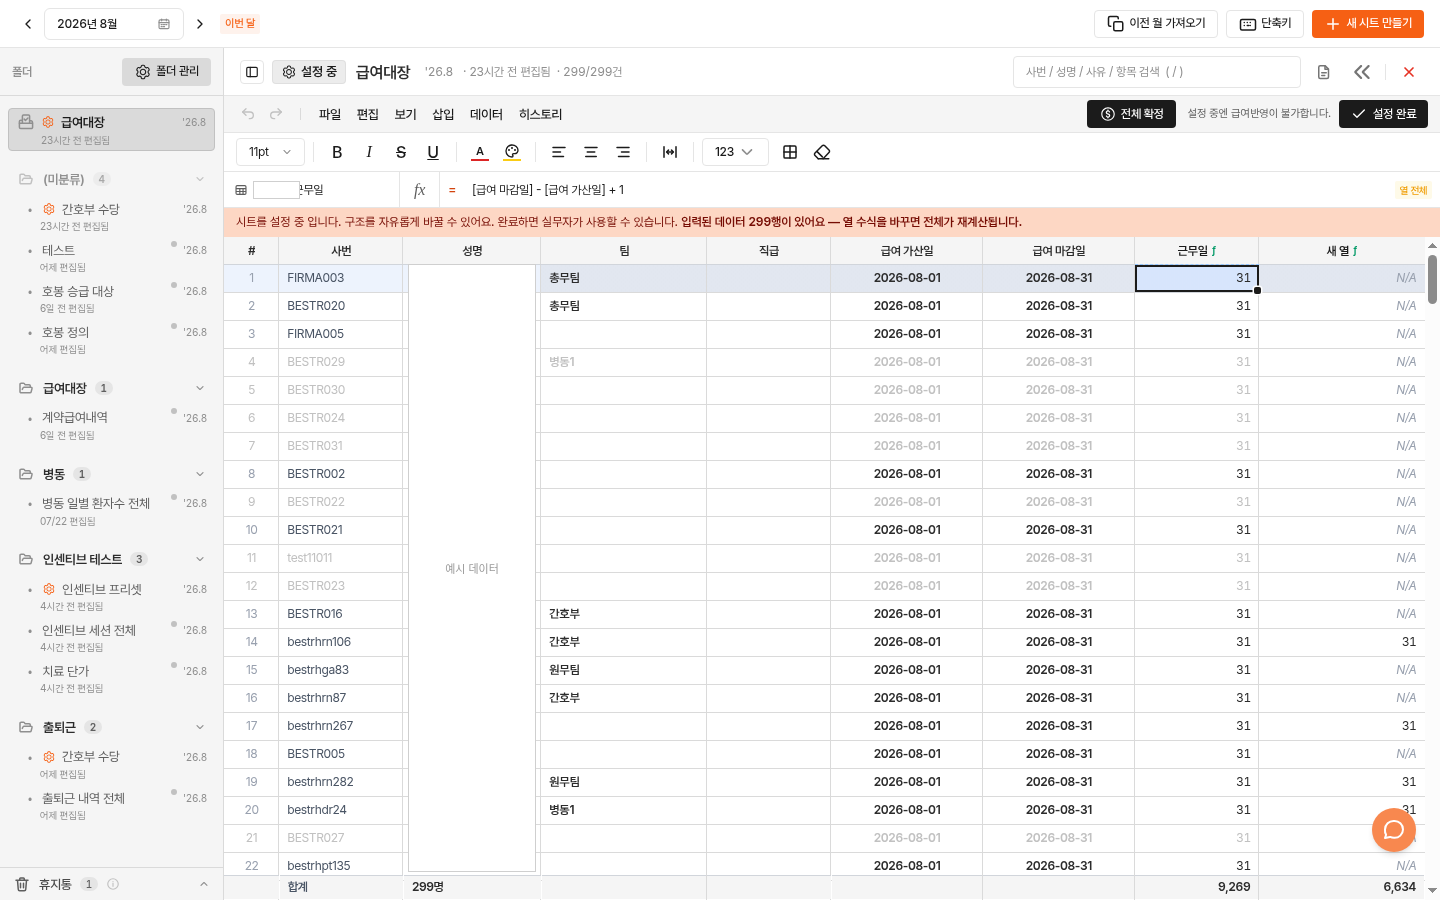Toggle the 설정 중 mode button
This screenshot has height=900, width=1440.
(309, 72)
